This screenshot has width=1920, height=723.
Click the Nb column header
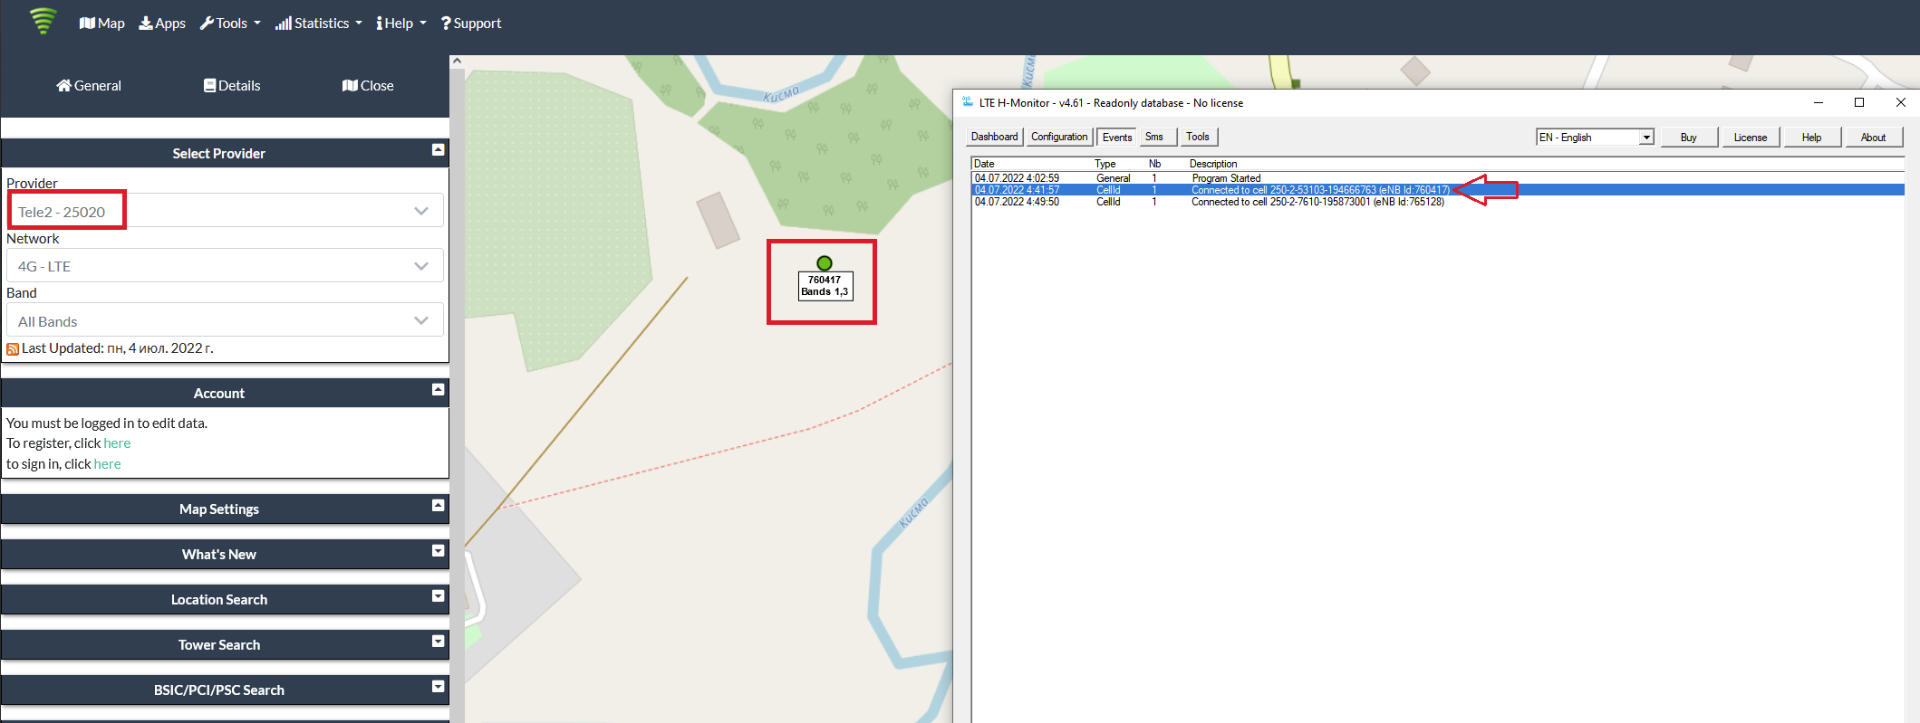pyautogui.click(x=1155, y=164)
